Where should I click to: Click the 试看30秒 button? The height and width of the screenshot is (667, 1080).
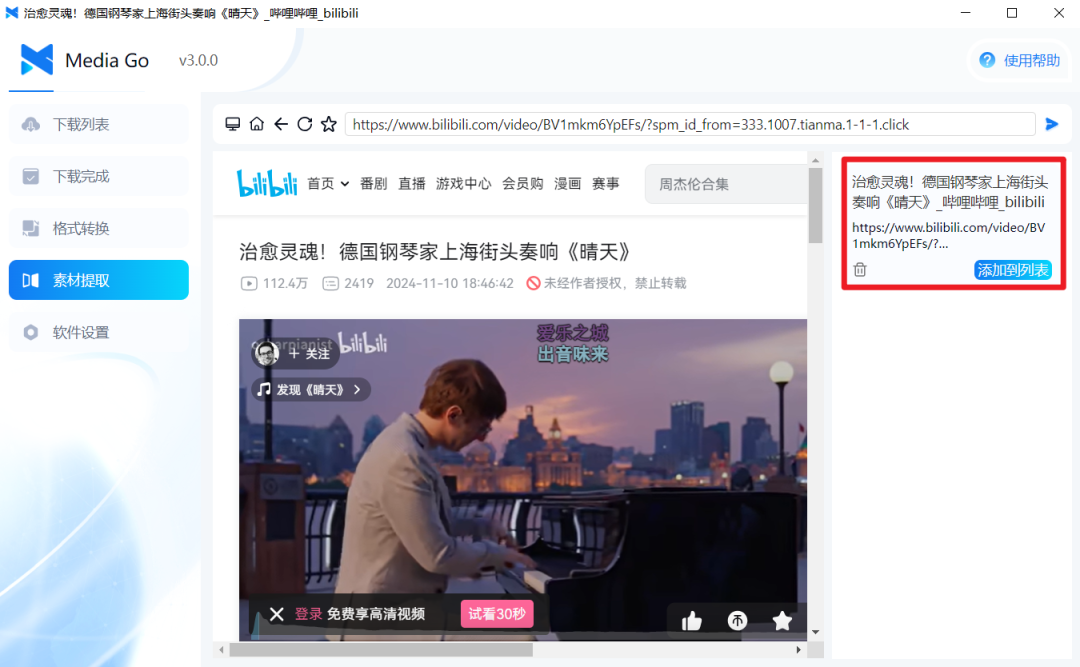tap(497, 614)
